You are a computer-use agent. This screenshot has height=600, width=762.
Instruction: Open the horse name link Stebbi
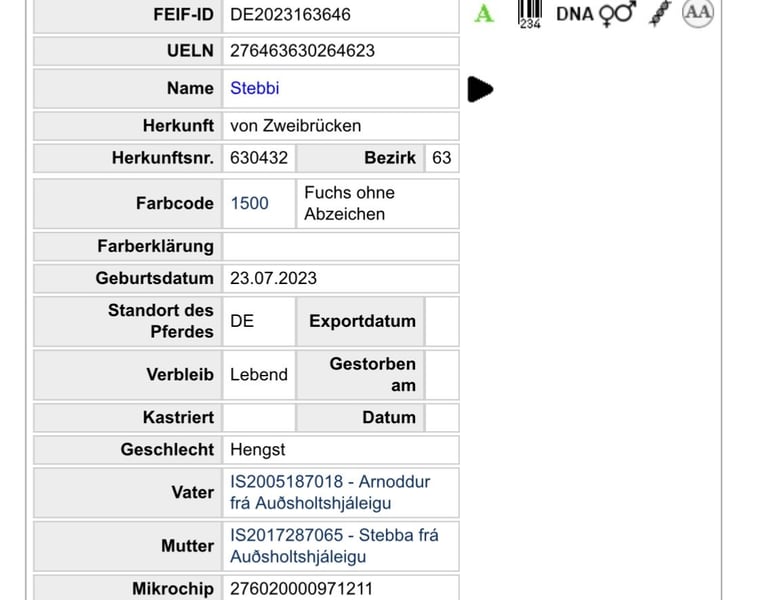pyautogui.click(x=255, y=88)
